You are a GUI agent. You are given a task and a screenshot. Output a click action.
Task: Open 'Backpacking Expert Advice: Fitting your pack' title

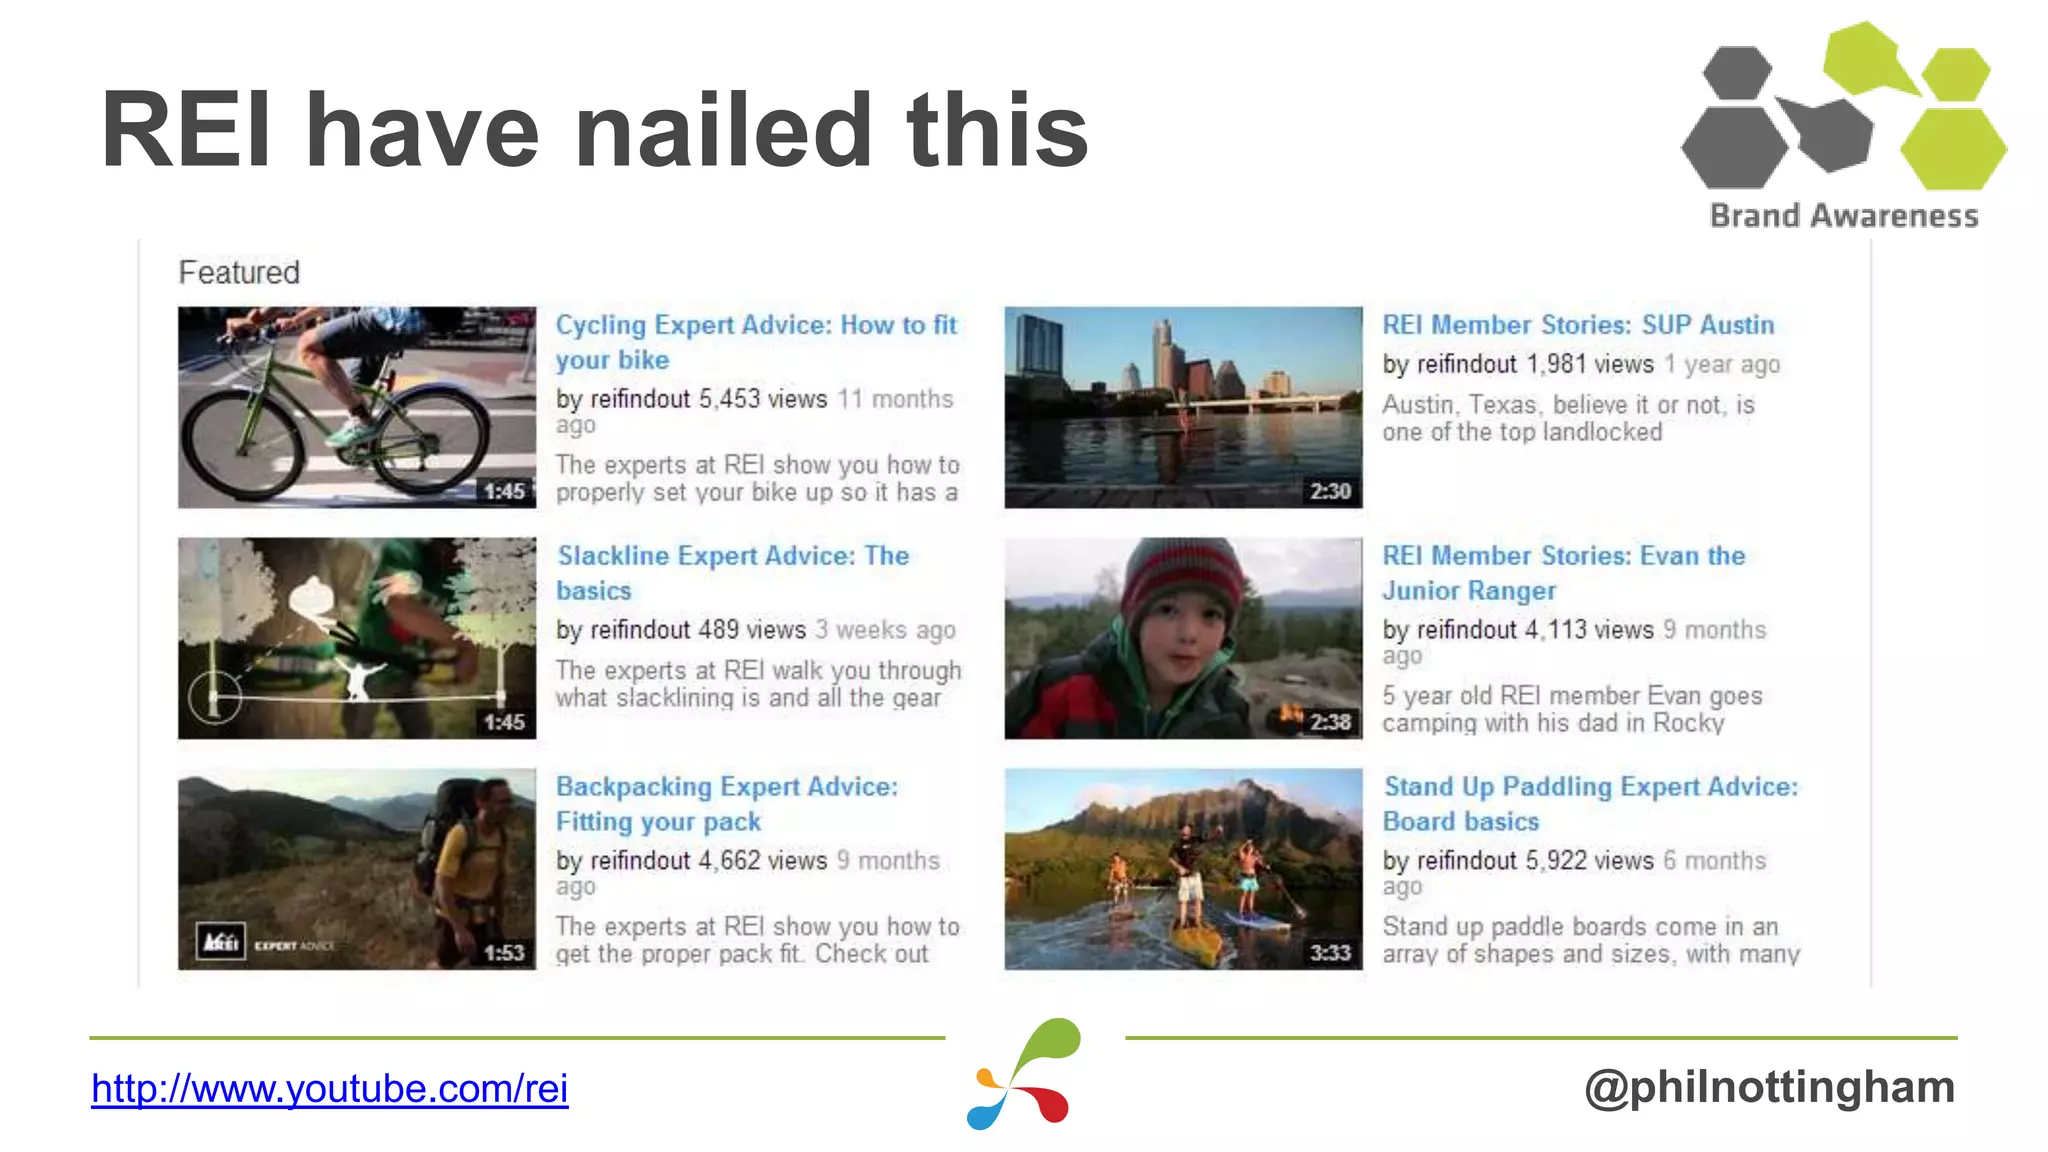(727, 804)
